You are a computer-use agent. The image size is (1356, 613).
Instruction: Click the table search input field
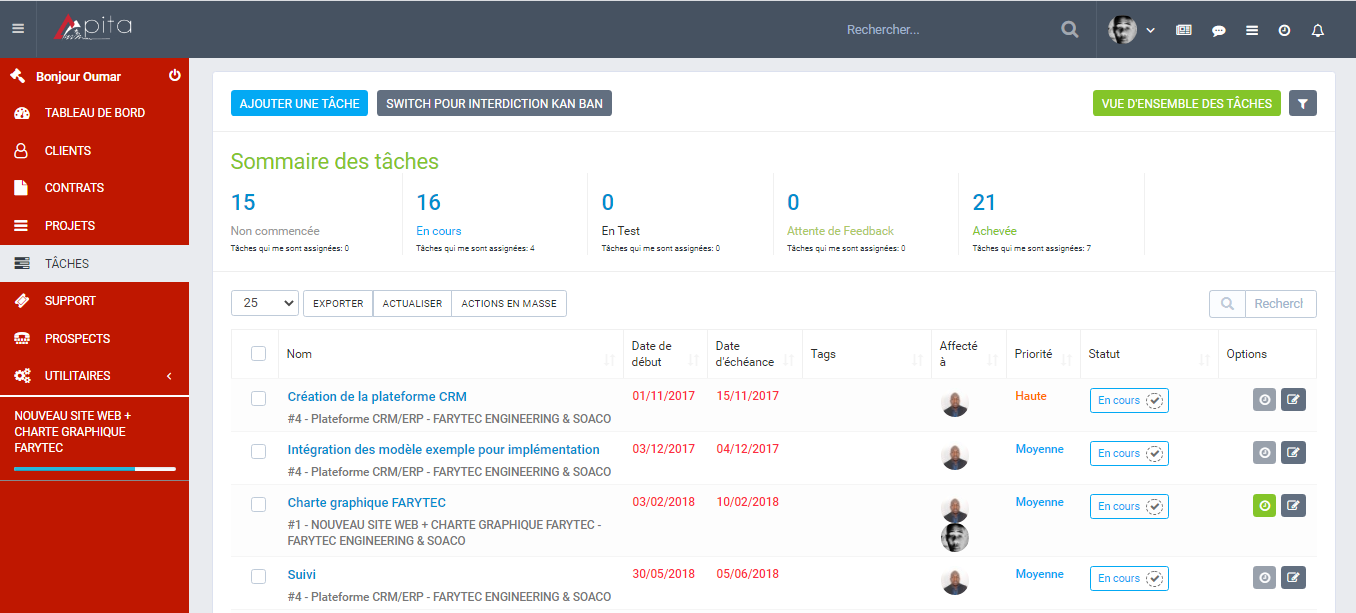click(1280, 304)
